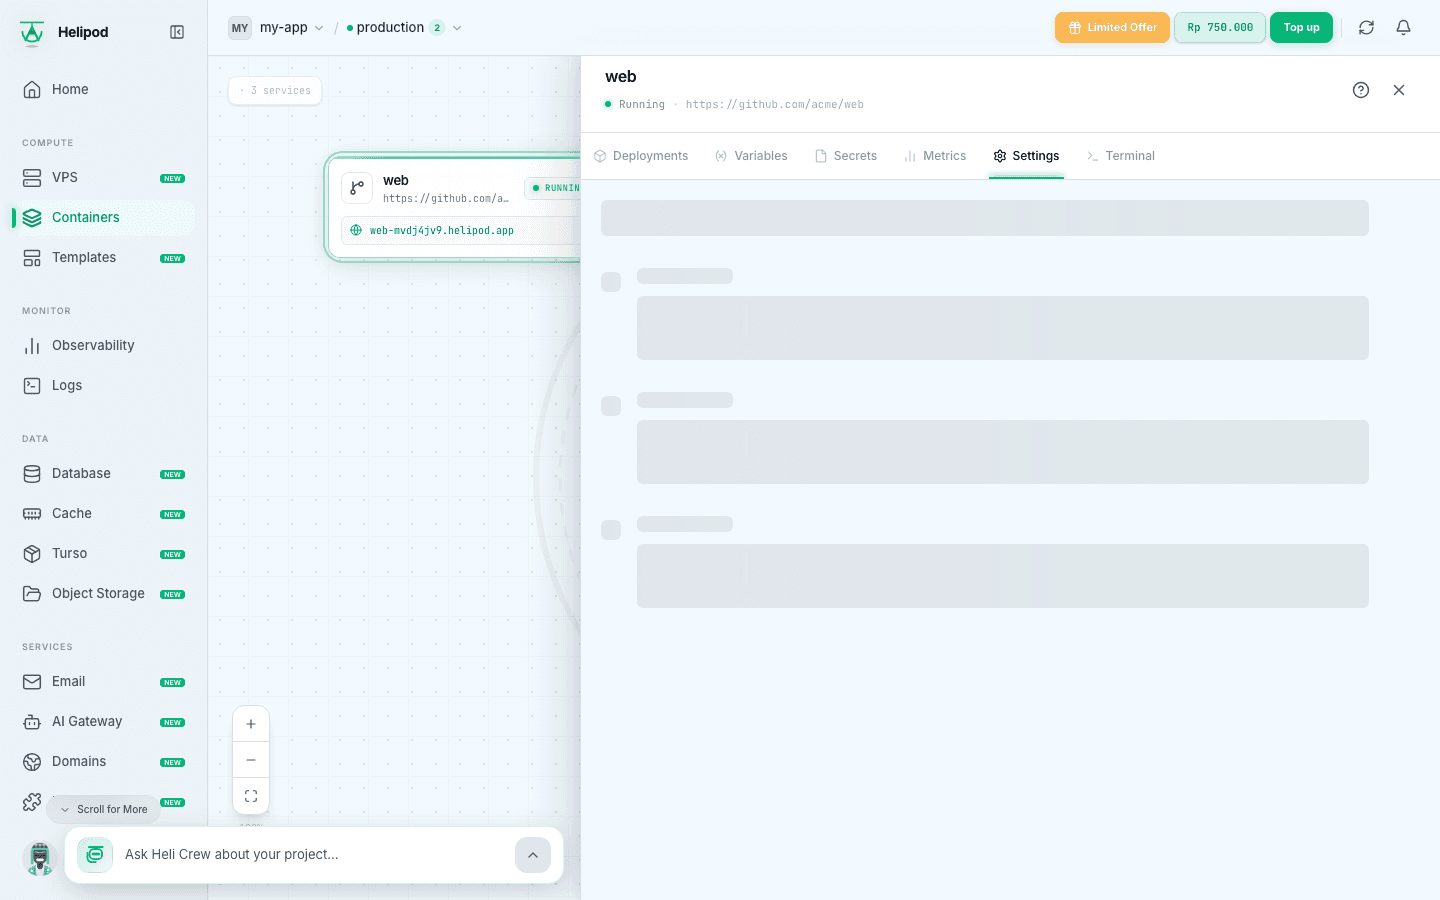Screen dimensions: 1440x900
Task: Open AI Gateway
Action: click(x=104, y=721)
